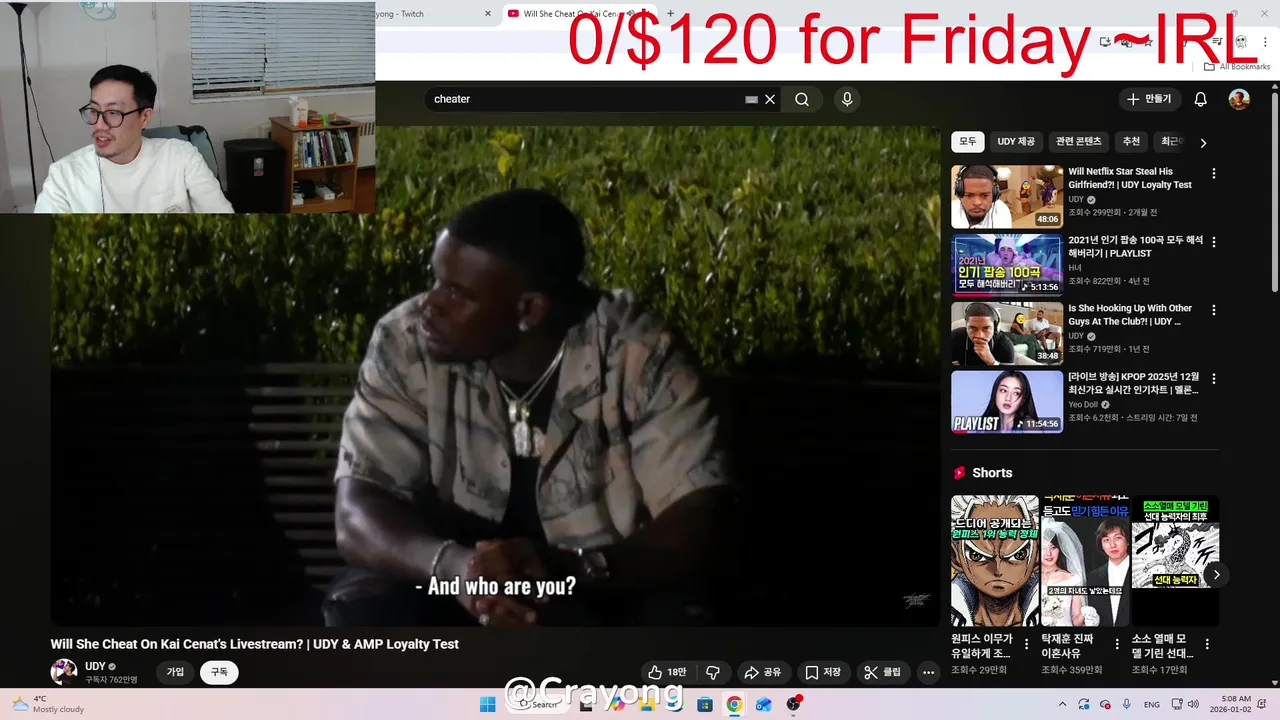Open Outlook from the taskbar
Image resolution: width=1280 pixels, height=720 pixels.
coord(763,704)
